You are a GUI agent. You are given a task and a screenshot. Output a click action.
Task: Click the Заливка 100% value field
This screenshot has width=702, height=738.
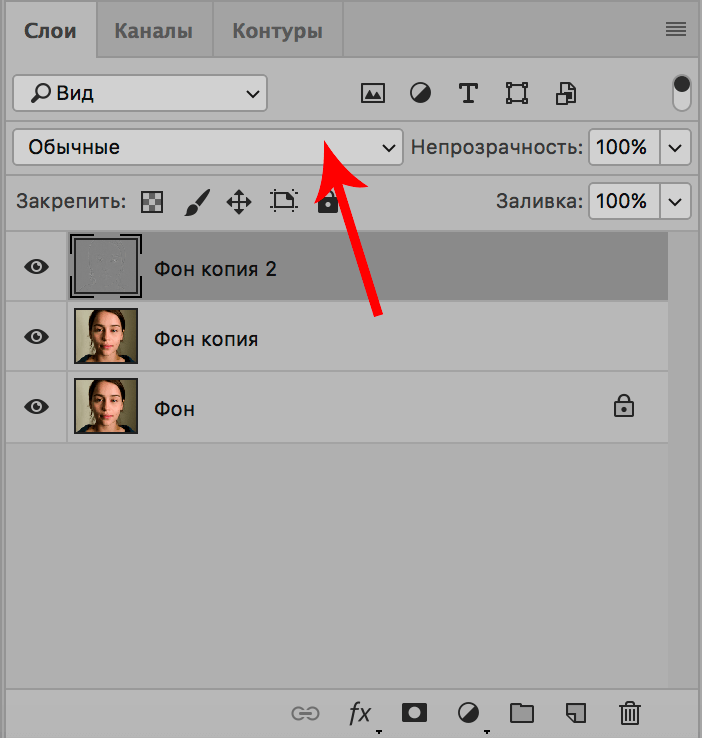[622, 201]
